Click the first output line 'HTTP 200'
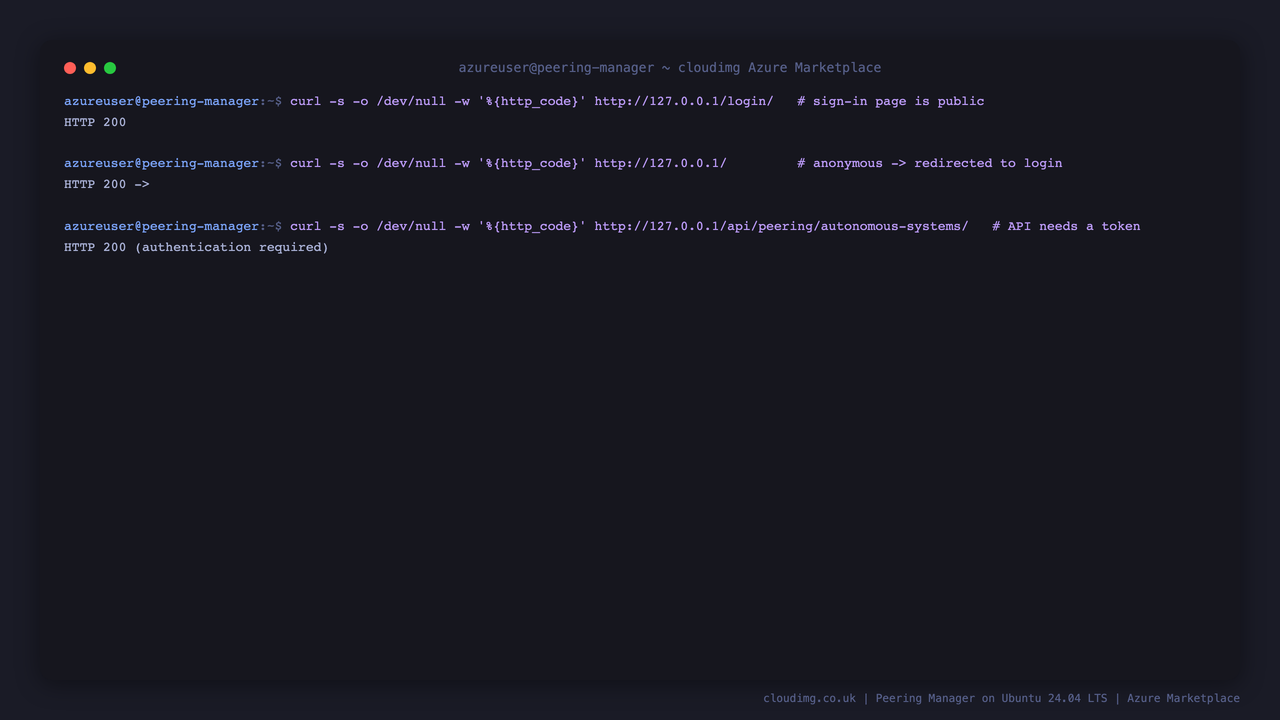The height and width of the screenshot is (720, 1280). (x=95, y=122)
